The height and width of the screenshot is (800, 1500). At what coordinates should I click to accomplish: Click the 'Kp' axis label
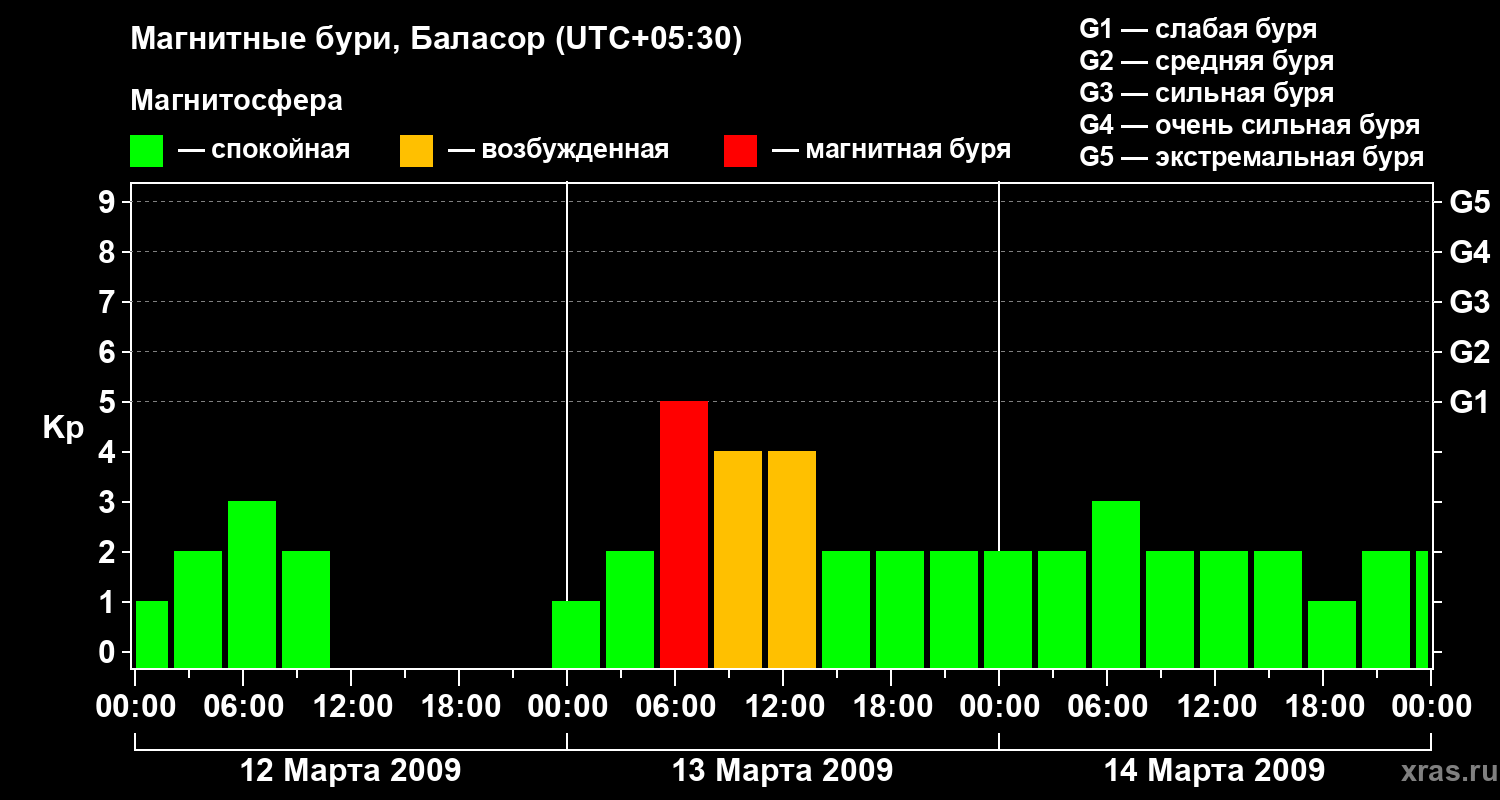pos(63,429)
